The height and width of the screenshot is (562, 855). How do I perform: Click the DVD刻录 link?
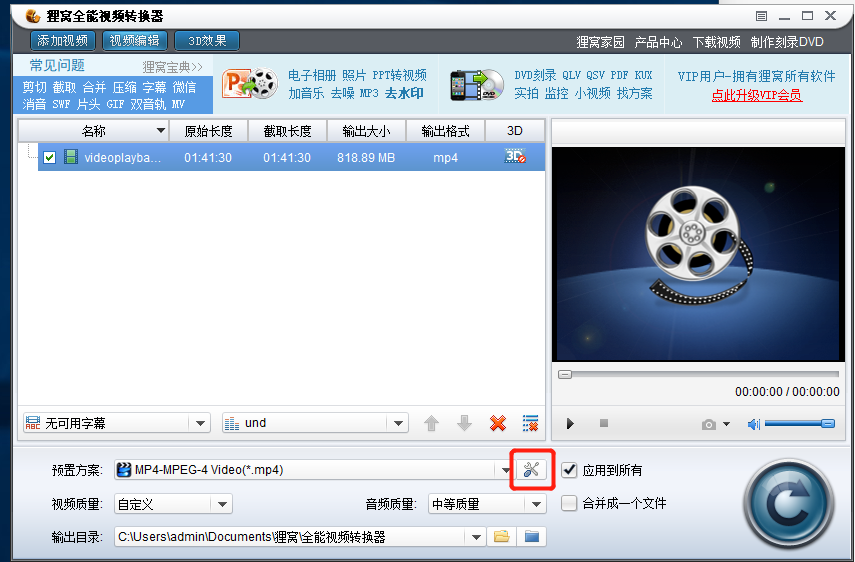[535, 75]
